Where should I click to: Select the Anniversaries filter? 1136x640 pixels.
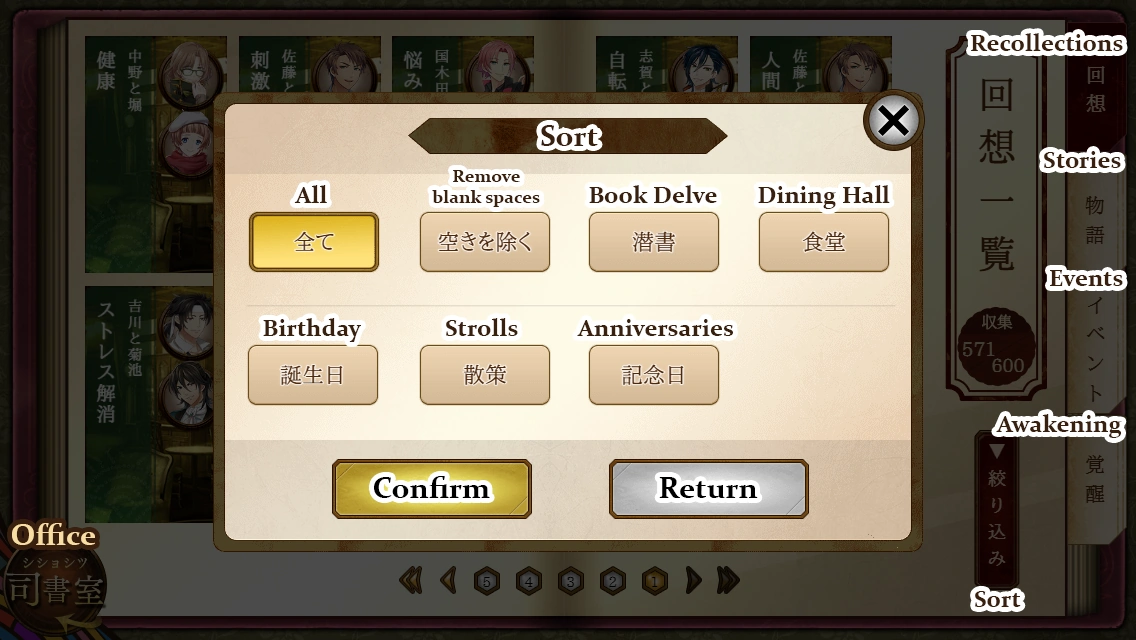pos(653,375)
